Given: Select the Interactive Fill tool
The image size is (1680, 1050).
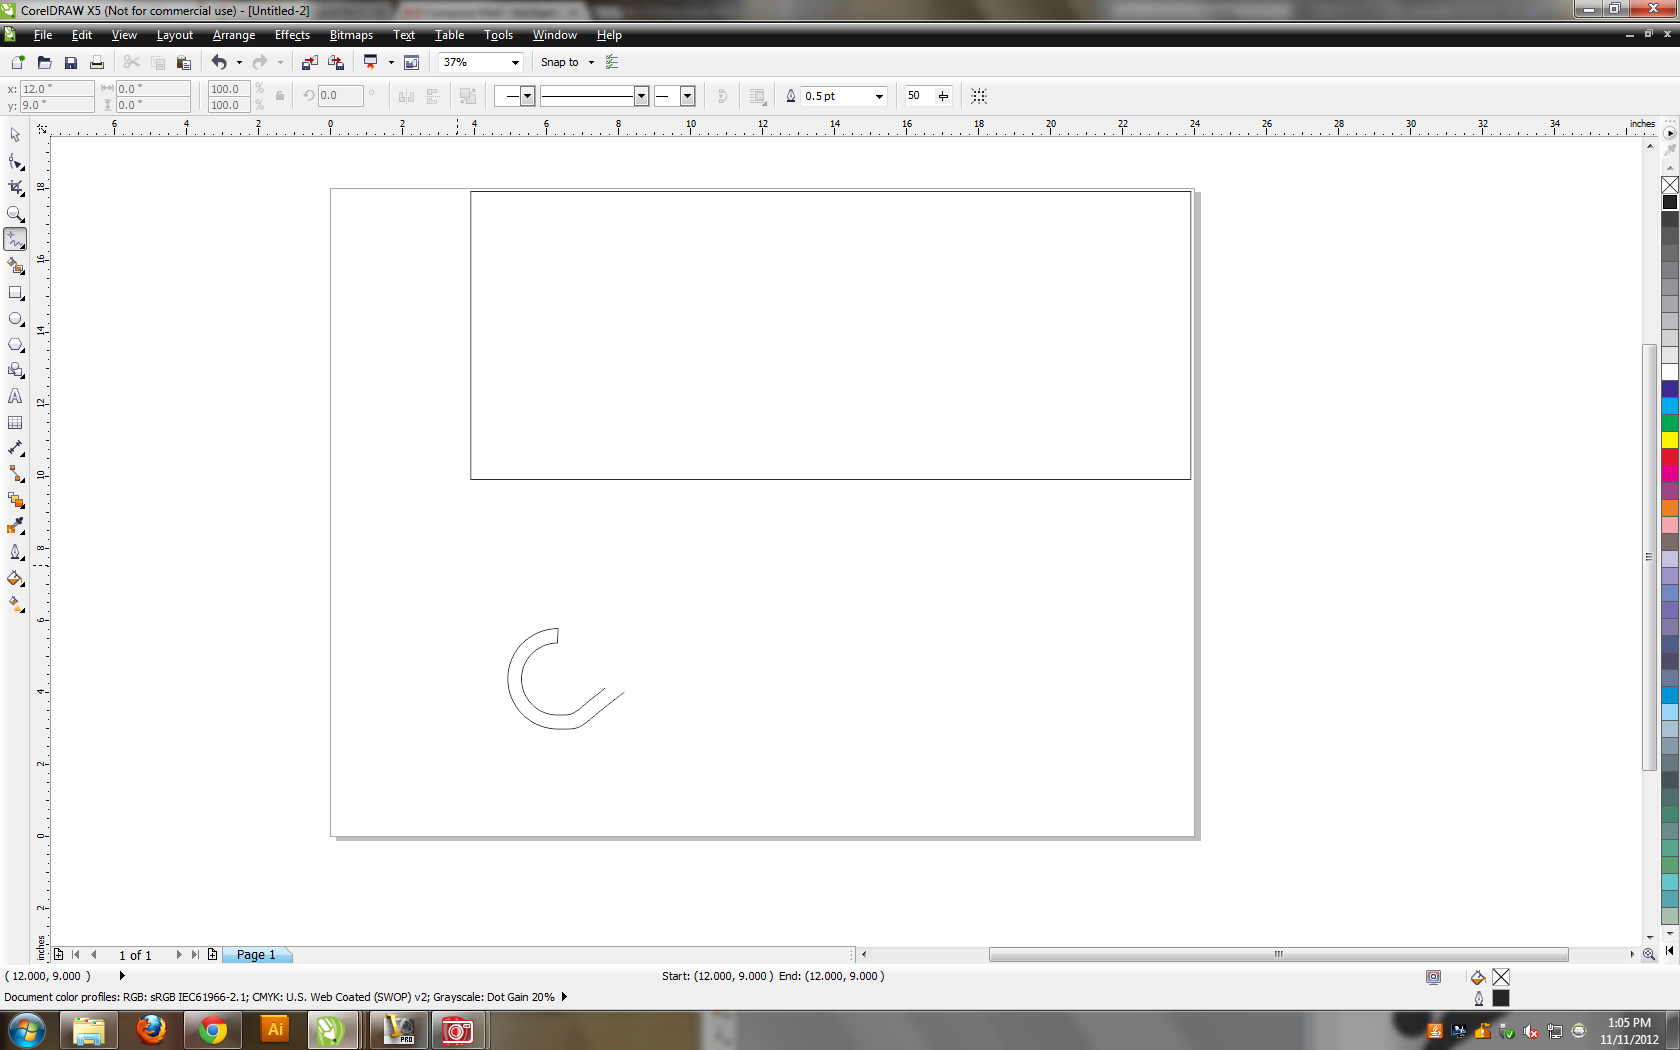Looking at the screenshot, I should [15, 604].
